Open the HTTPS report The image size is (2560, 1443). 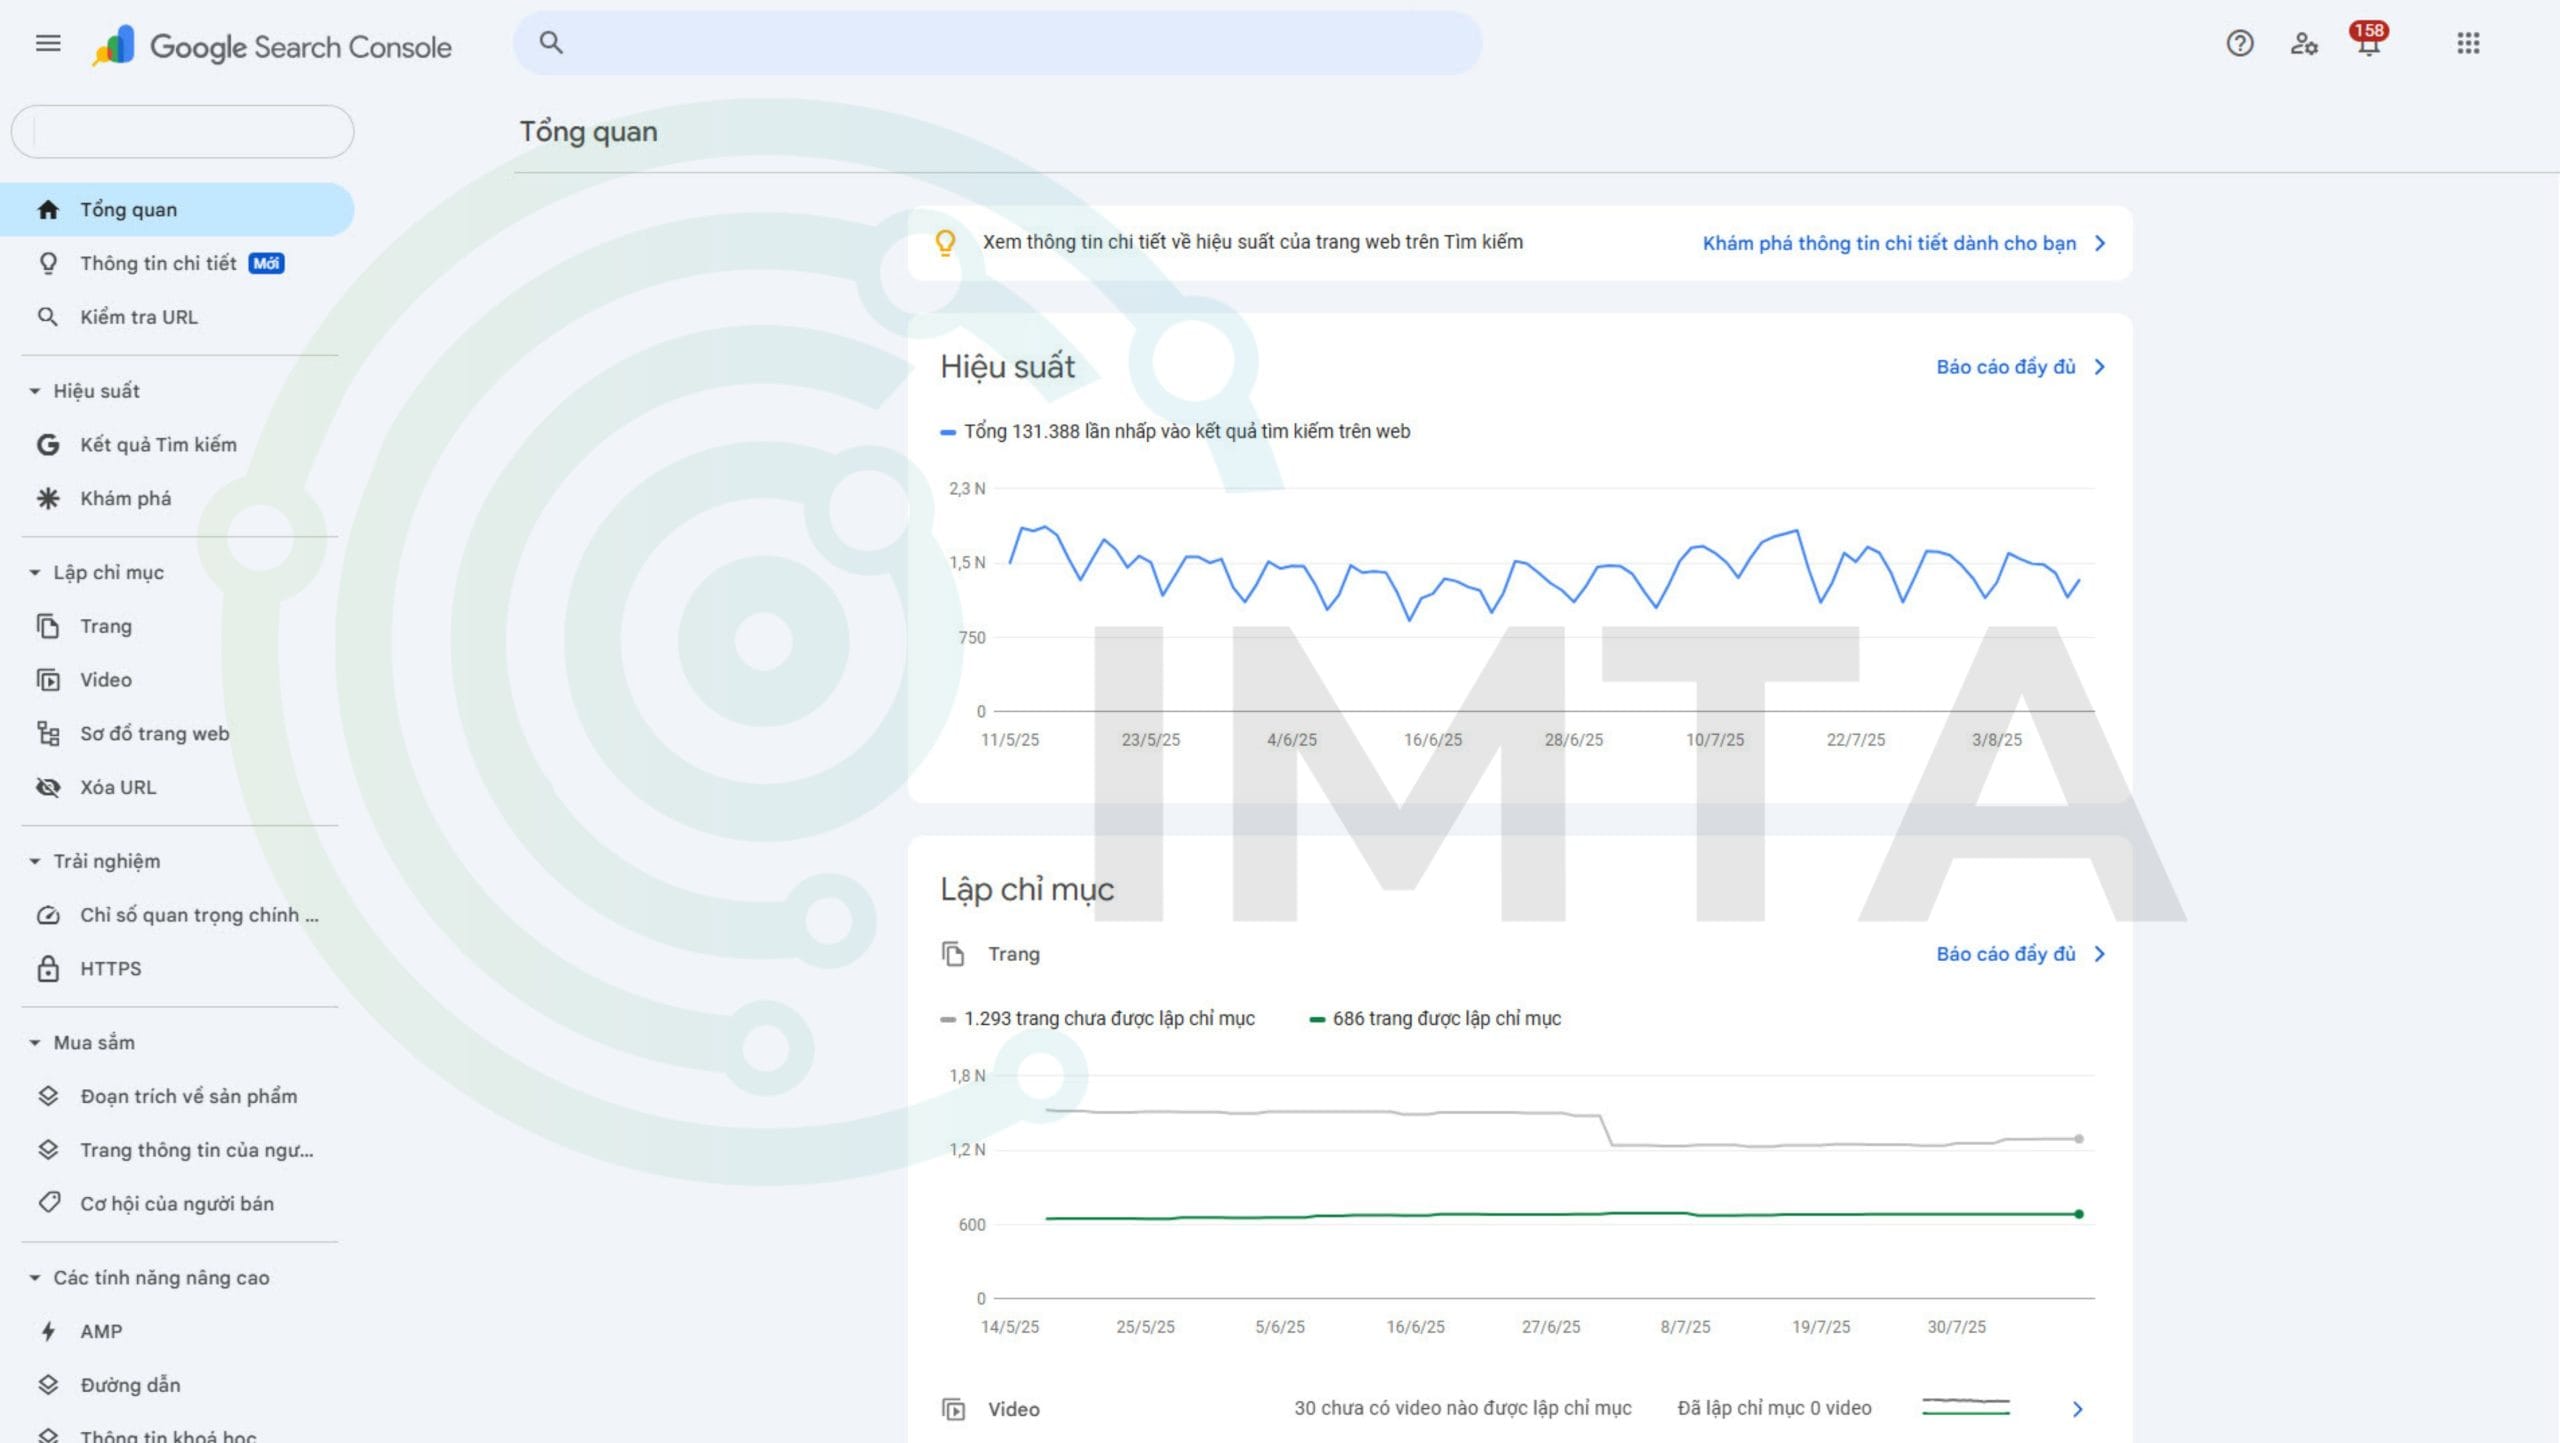[111, 968]
